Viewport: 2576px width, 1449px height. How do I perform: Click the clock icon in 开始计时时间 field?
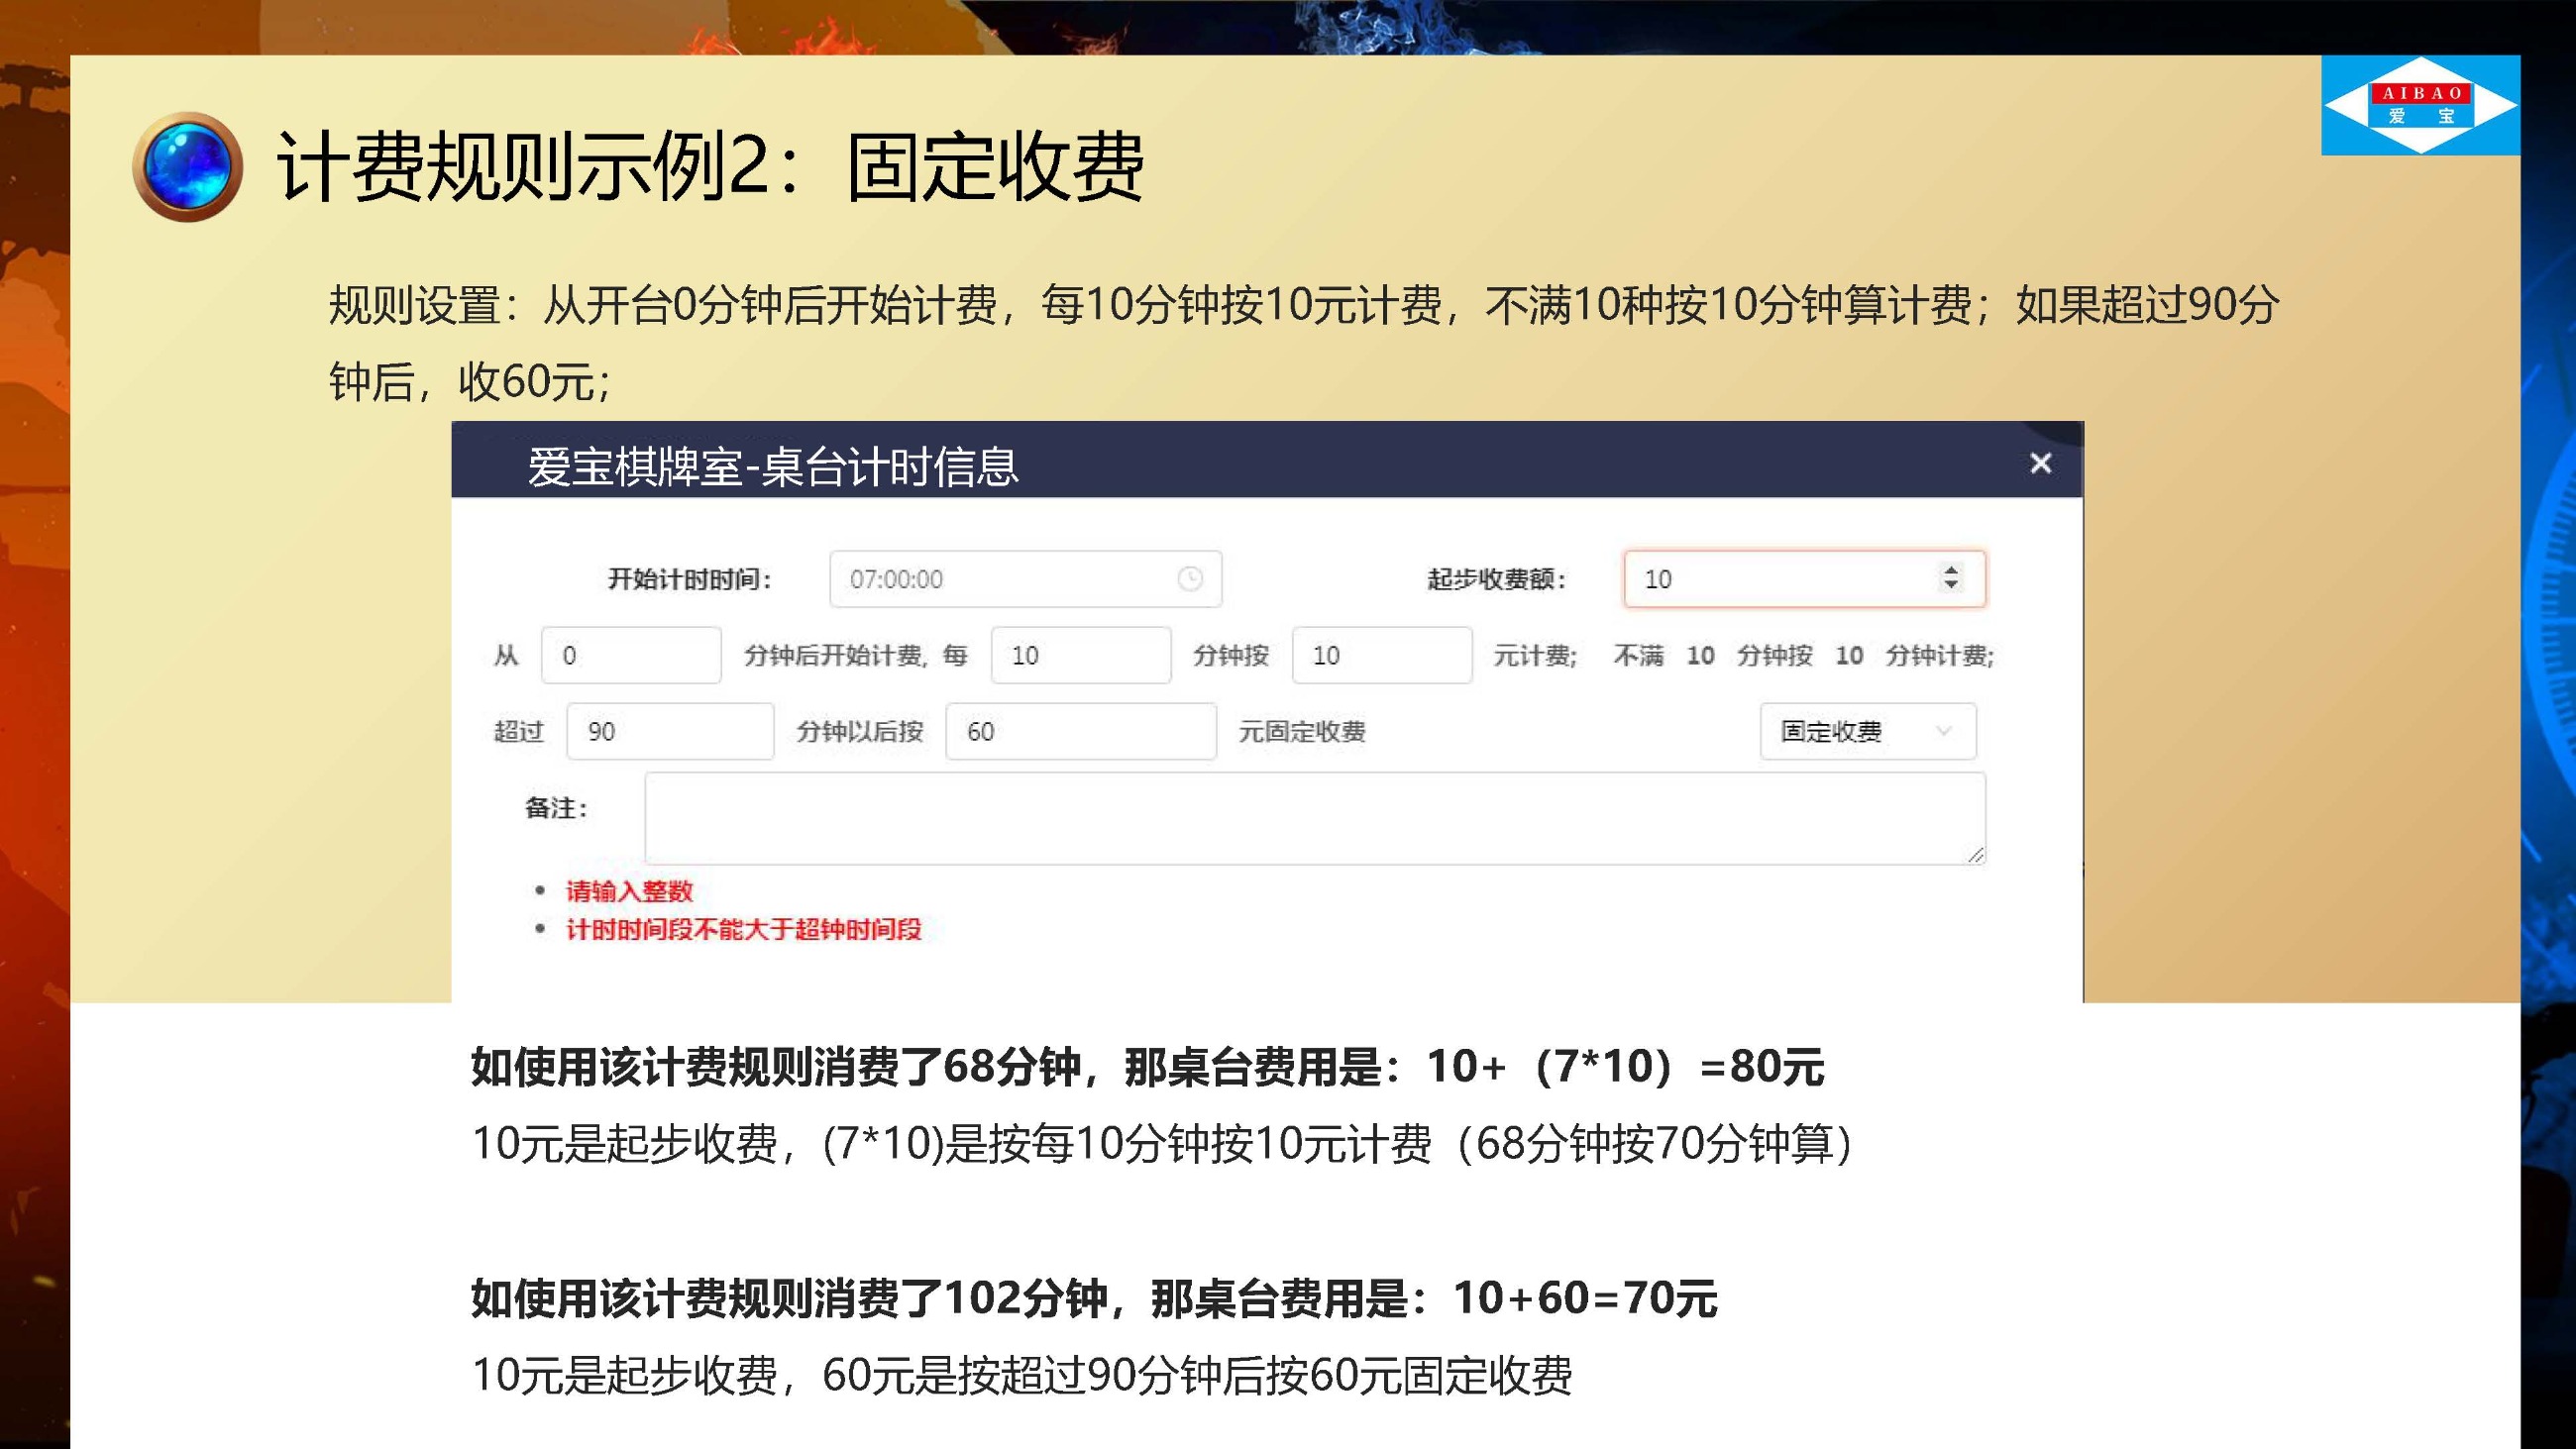click(1190, 578)
